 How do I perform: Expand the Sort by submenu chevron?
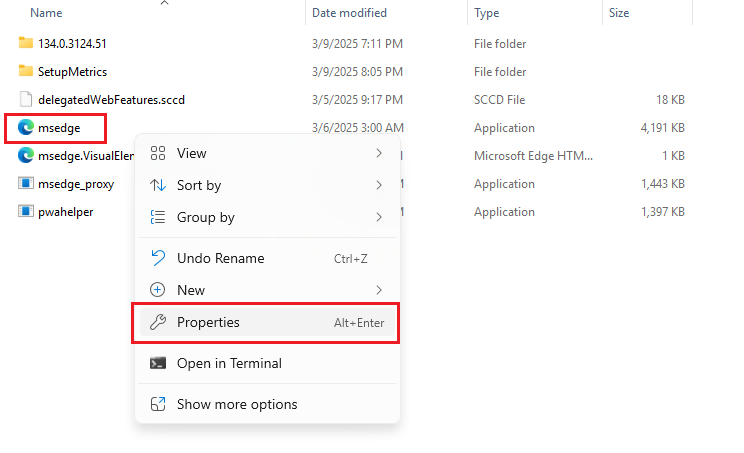[x=379, y=185]
